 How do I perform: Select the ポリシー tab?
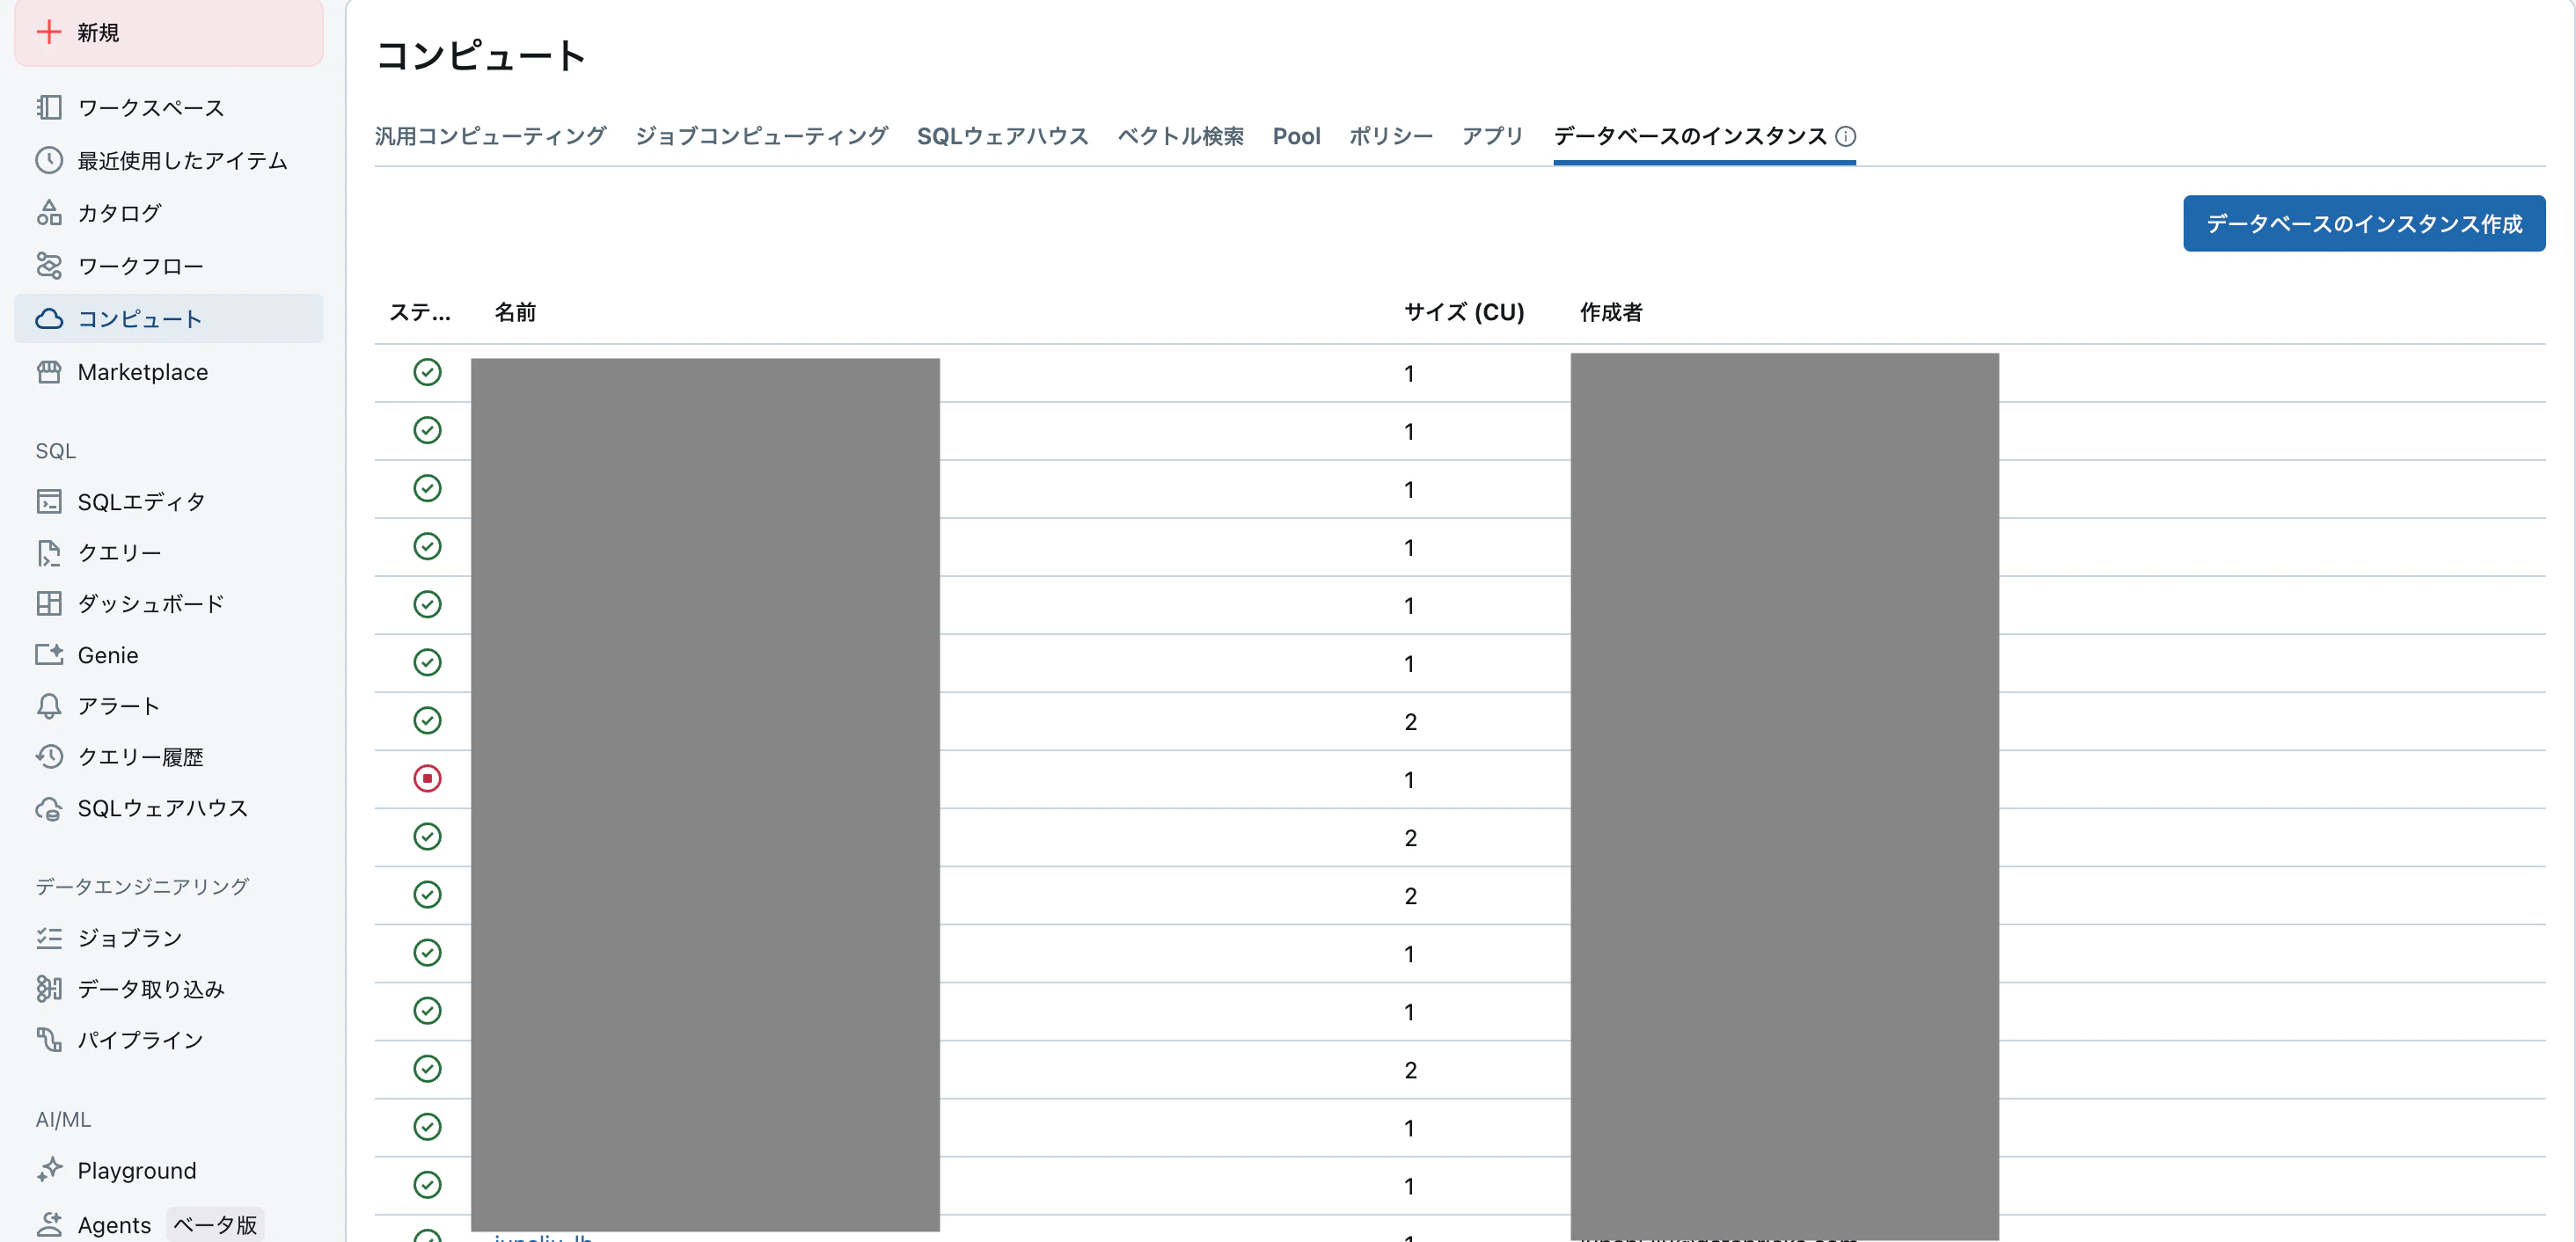click(1391, 136)
